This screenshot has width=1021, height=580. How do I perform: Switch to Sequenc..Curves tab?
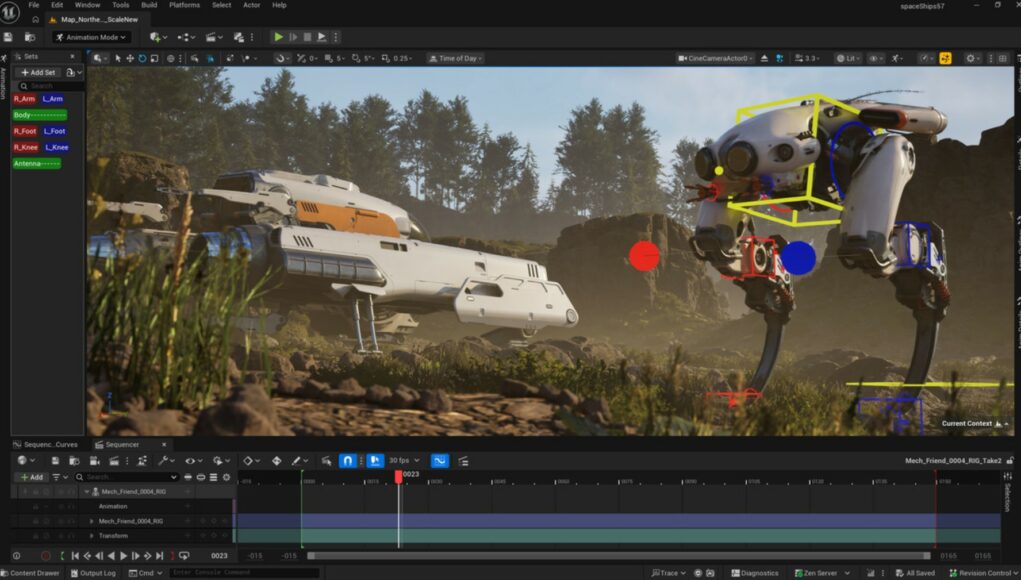[46, 445]
